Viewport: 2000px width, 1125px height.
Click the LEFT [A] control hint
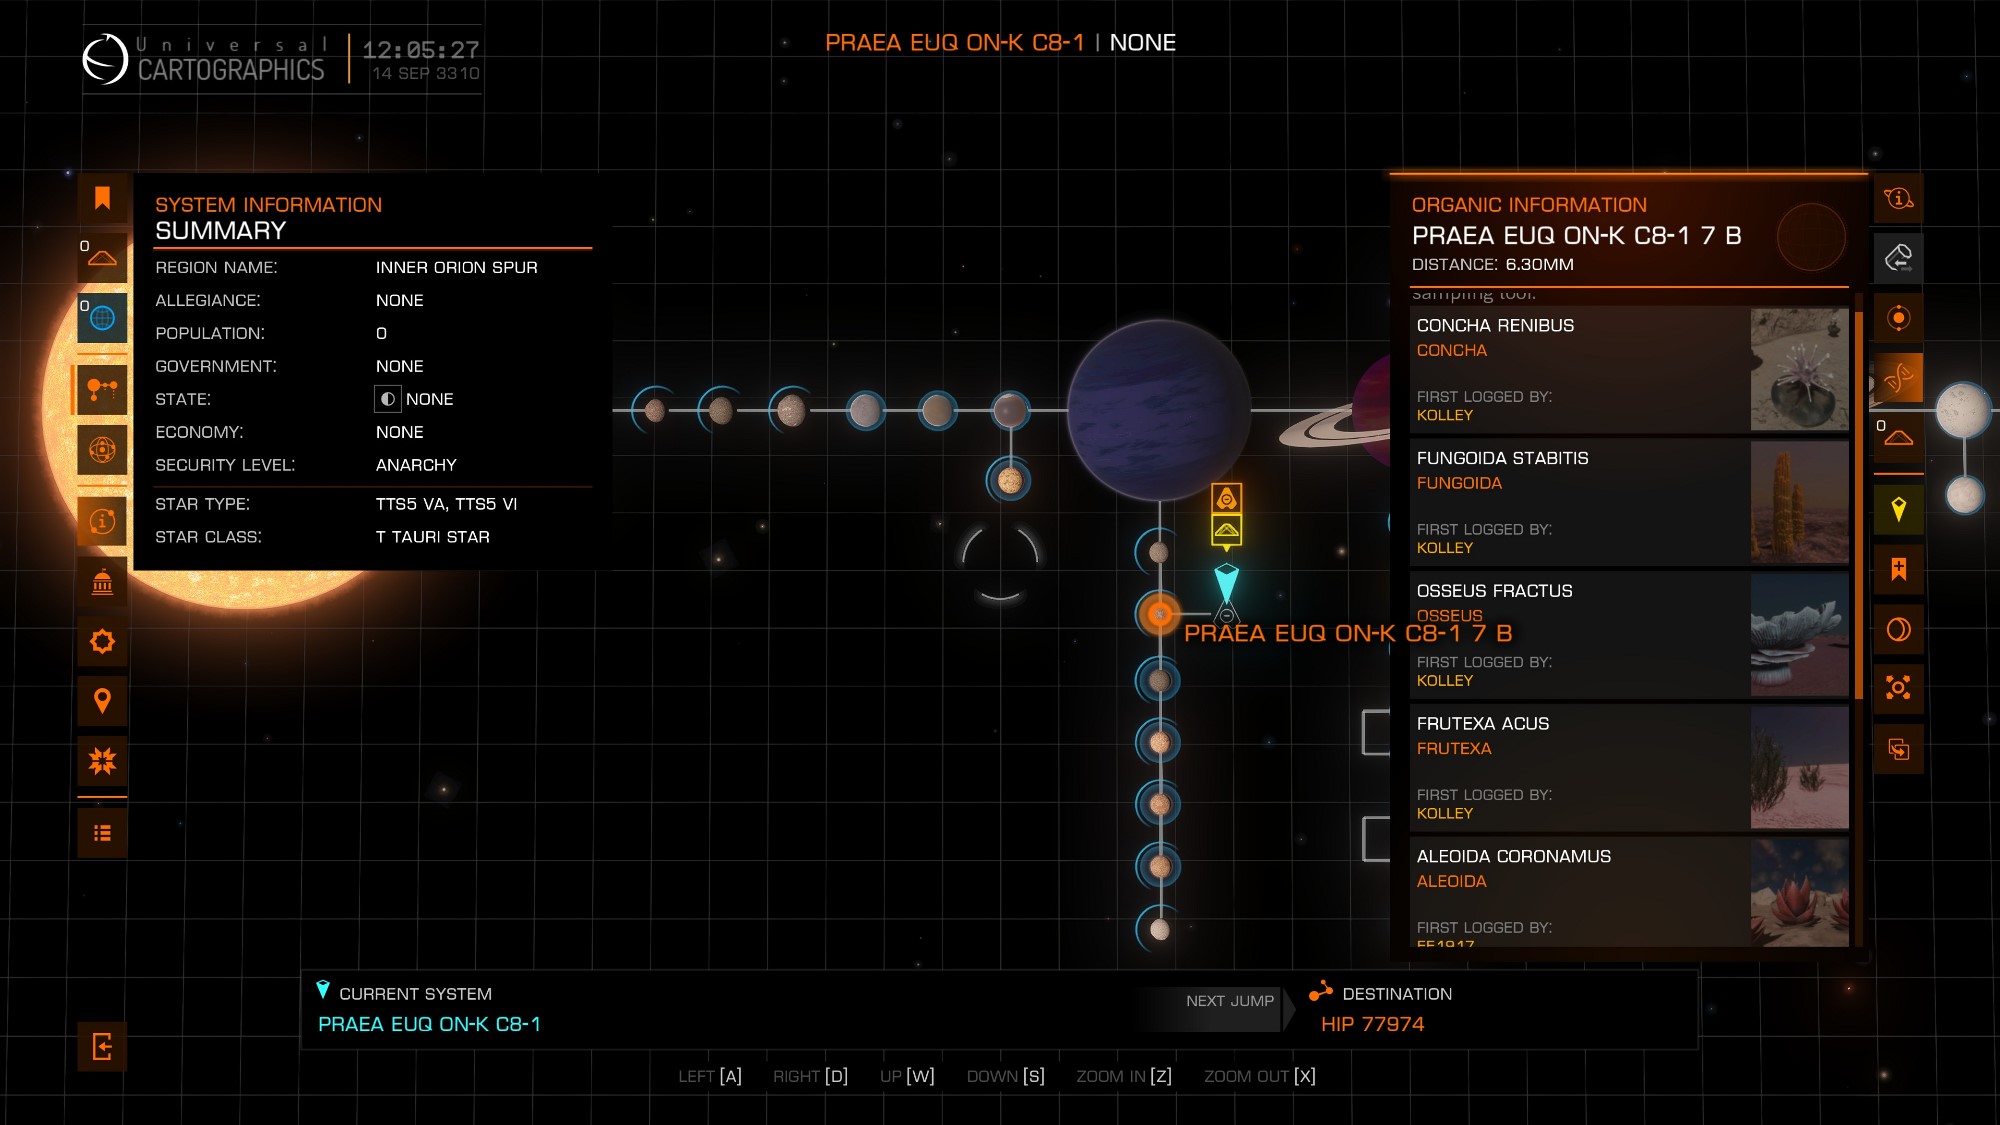coord(710,1076)
